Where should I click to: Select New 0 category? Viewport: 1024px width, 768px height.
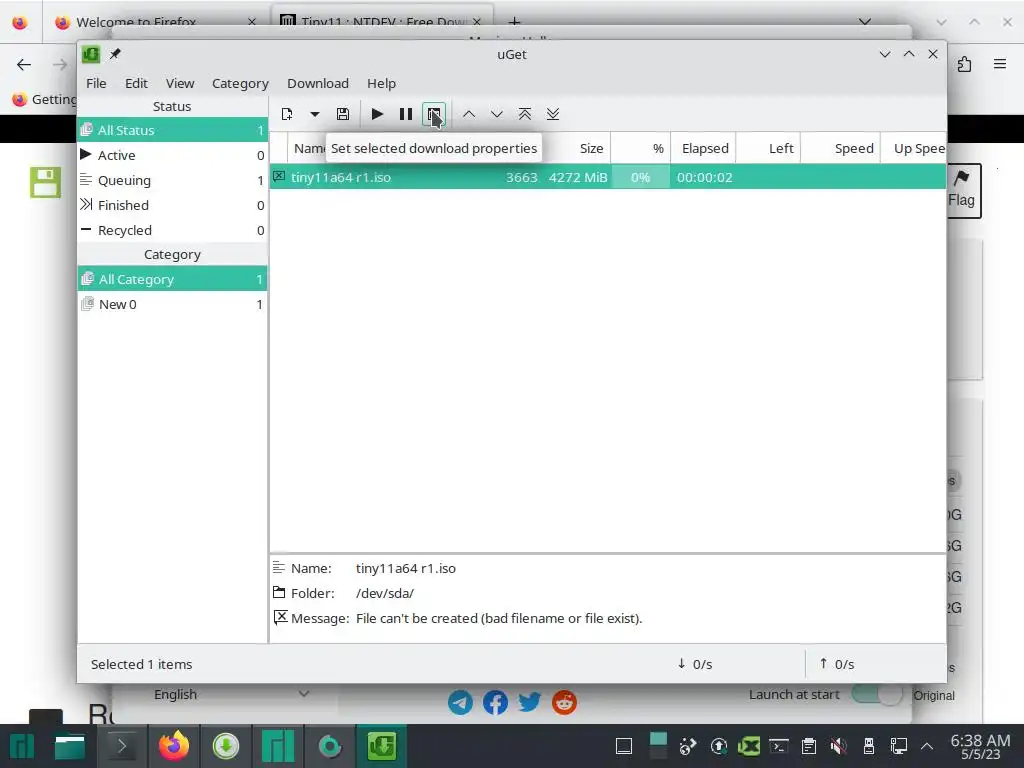(x=172, y=304)
